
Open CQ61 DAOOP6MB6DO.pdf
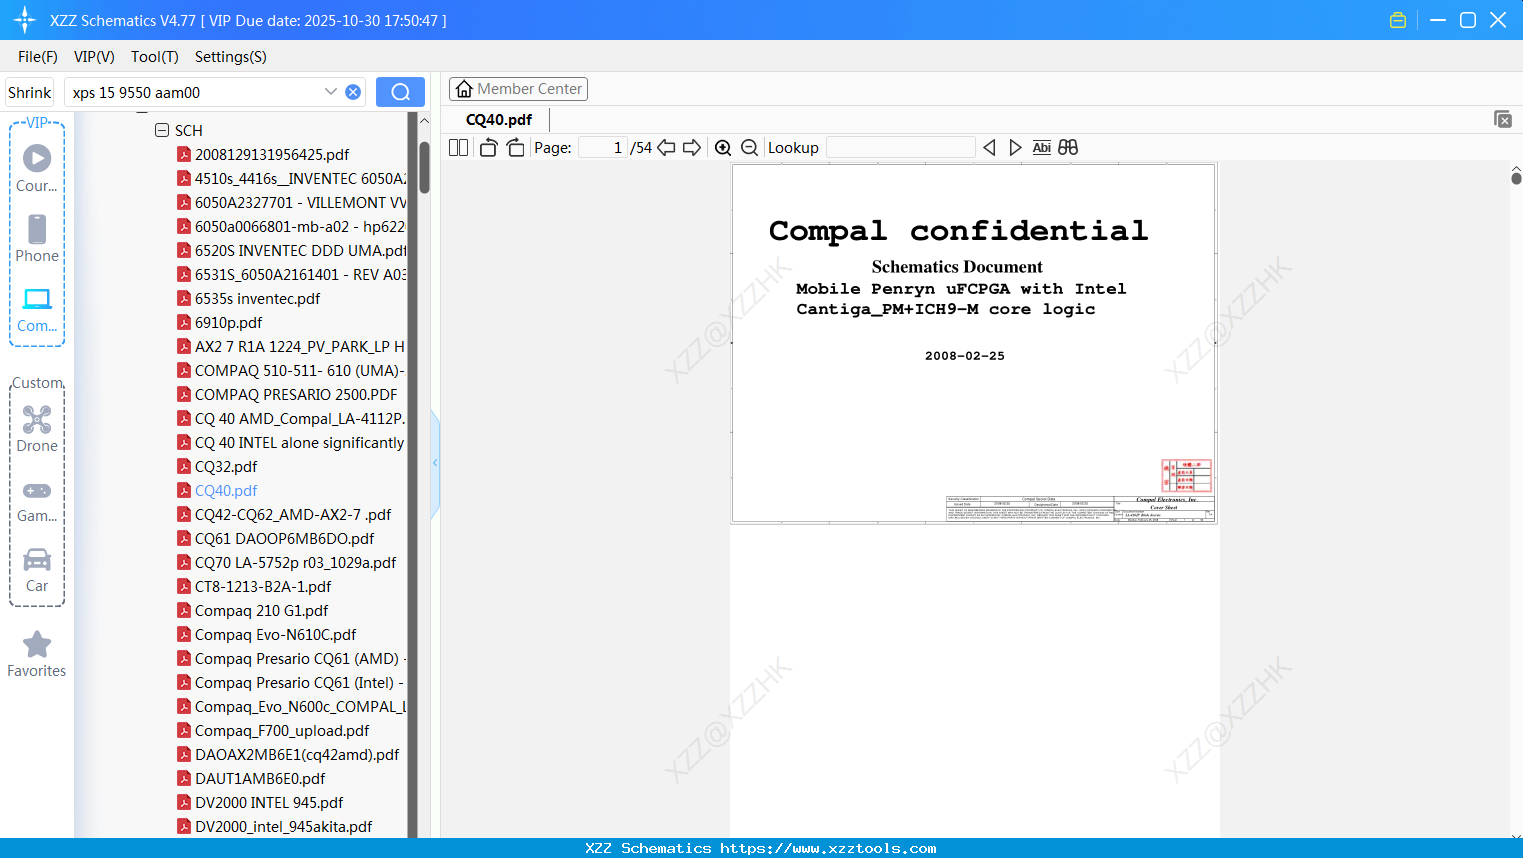284,539
